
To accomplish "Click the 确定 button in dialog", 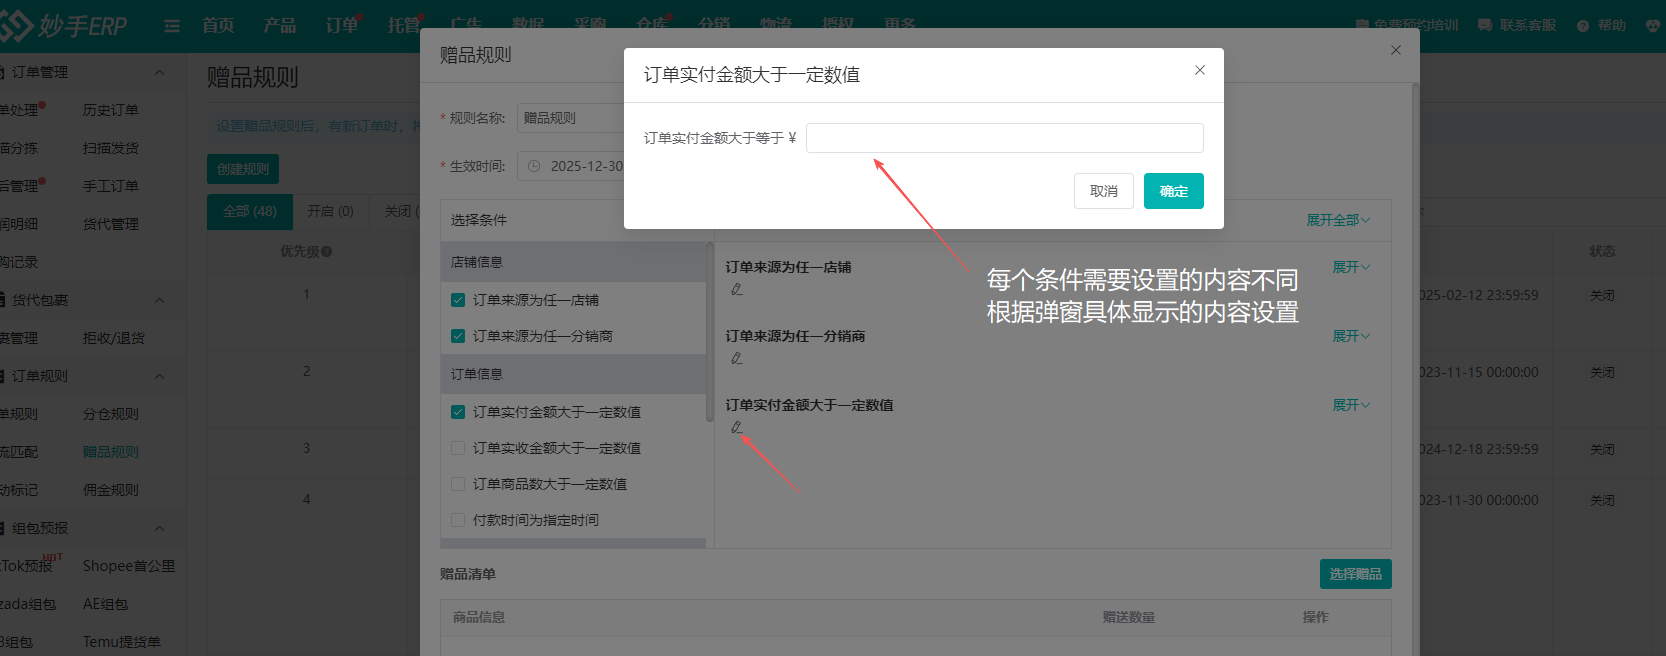I will [x=1174, y=191].
